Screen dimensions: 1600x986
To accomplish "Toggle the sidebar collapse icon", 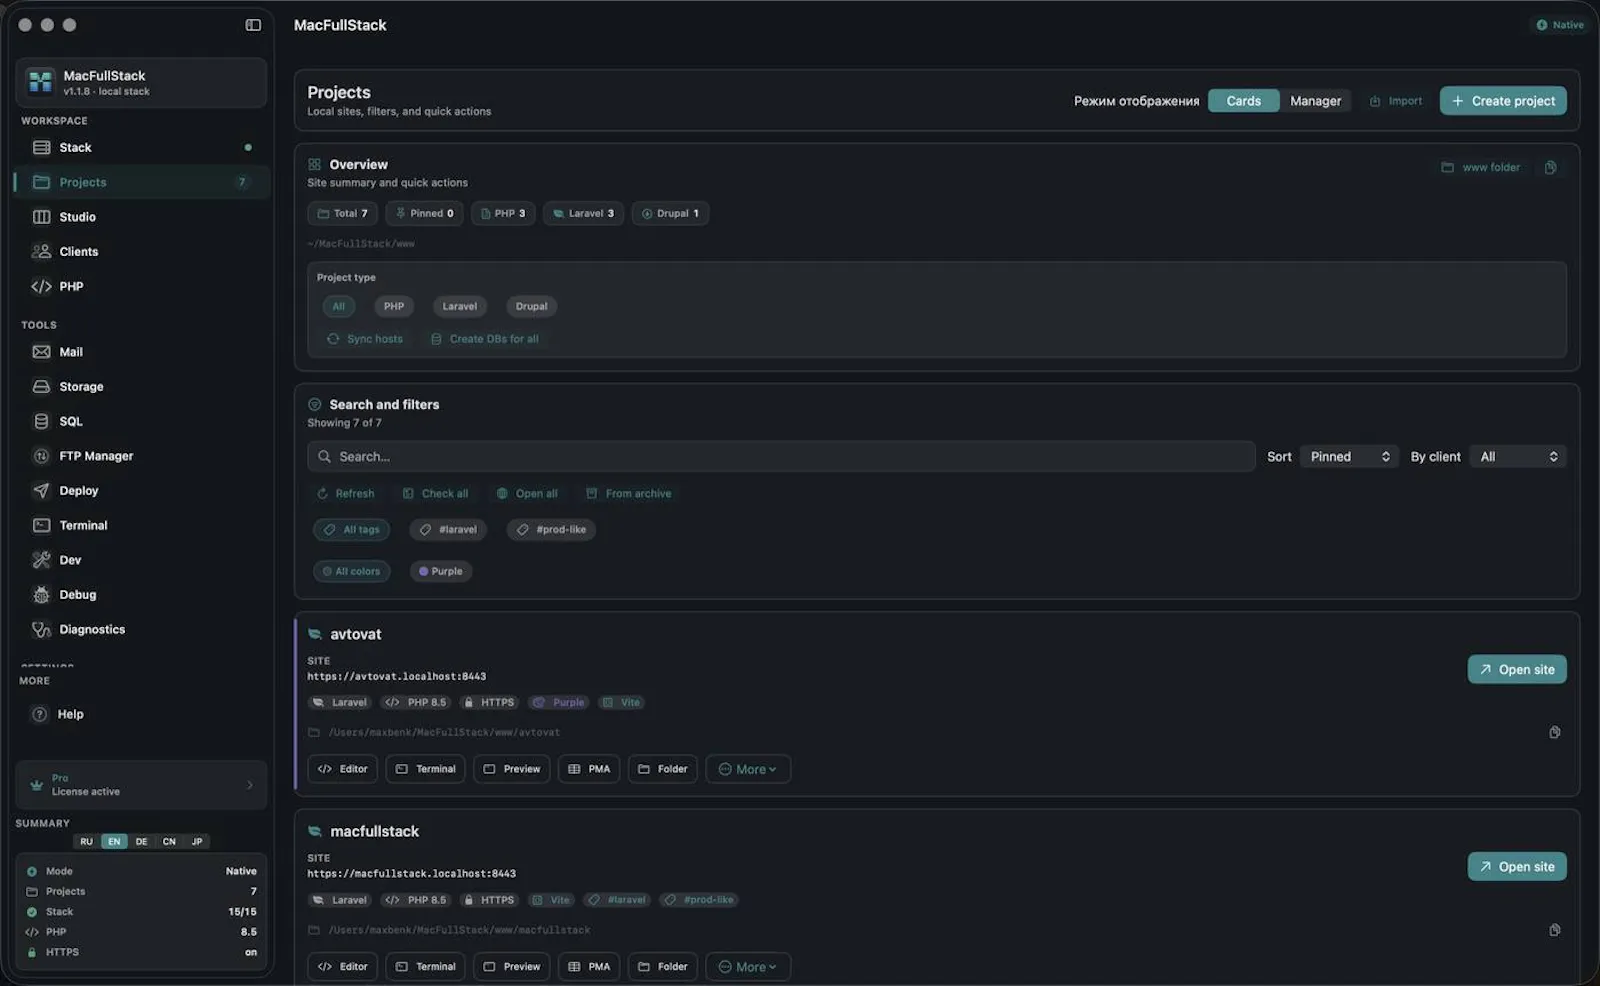I will click(253, 25).
